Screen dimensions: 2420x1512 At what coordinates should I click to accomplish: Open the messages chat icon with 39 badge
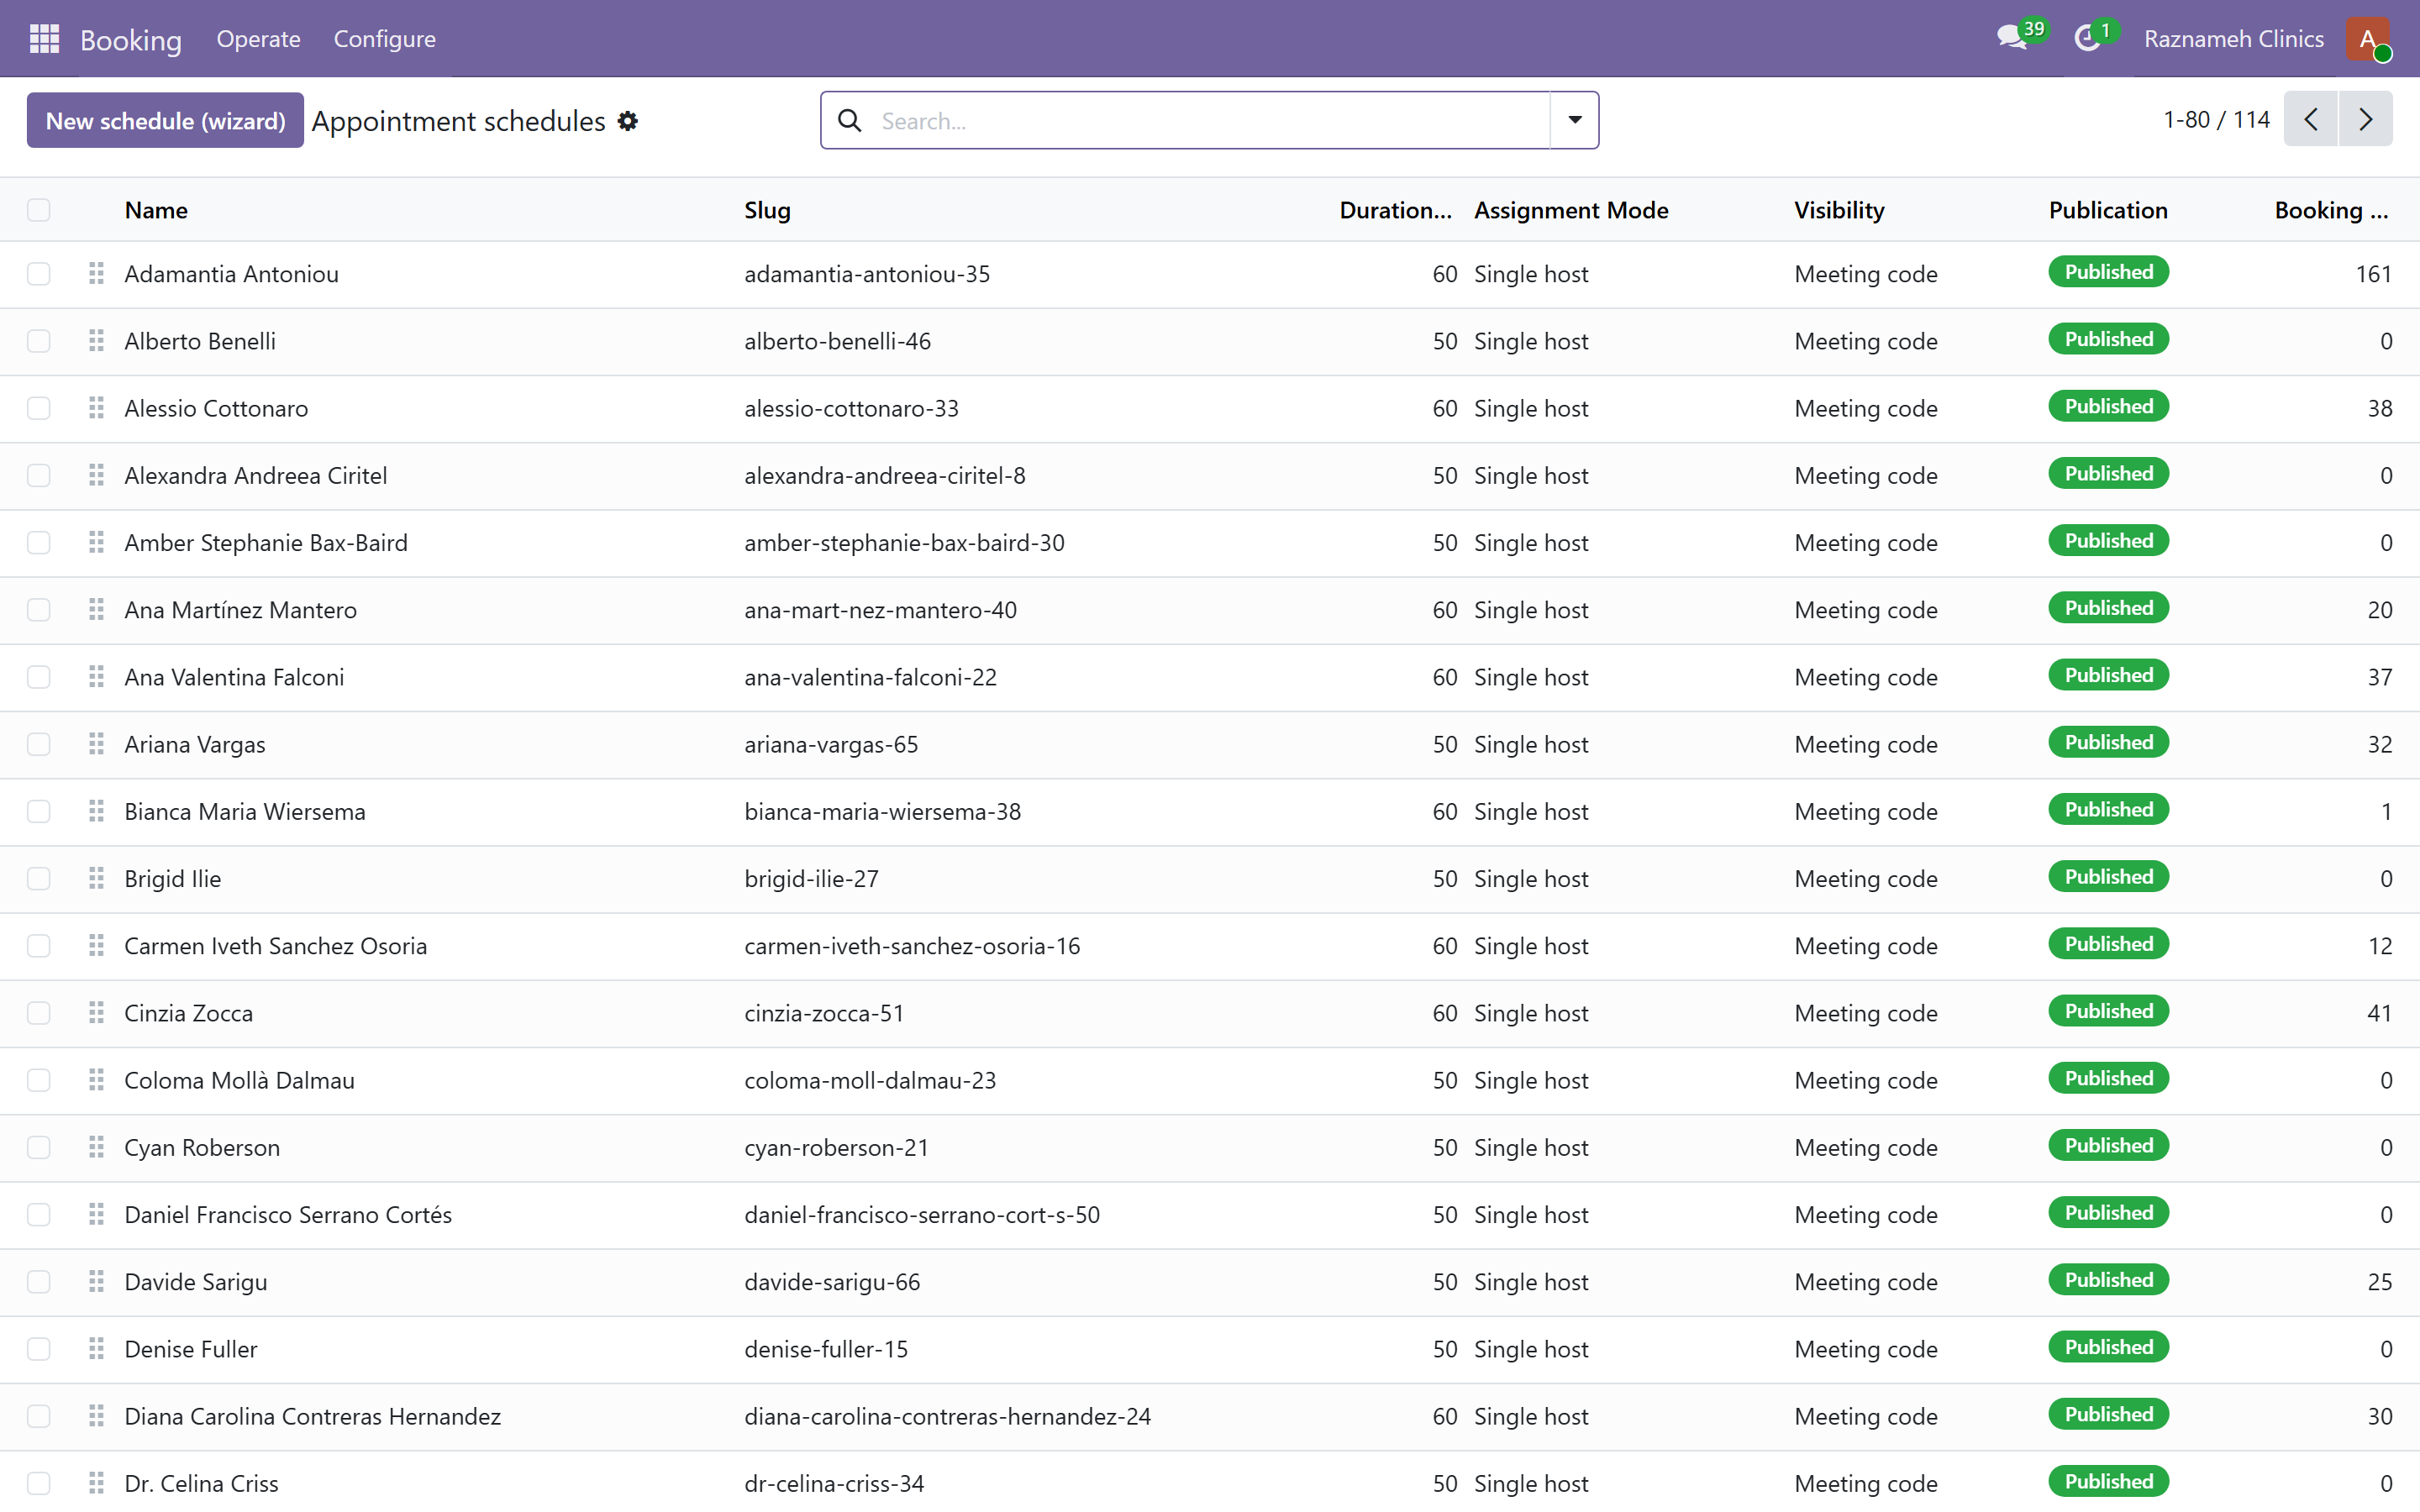point(2012,39)
